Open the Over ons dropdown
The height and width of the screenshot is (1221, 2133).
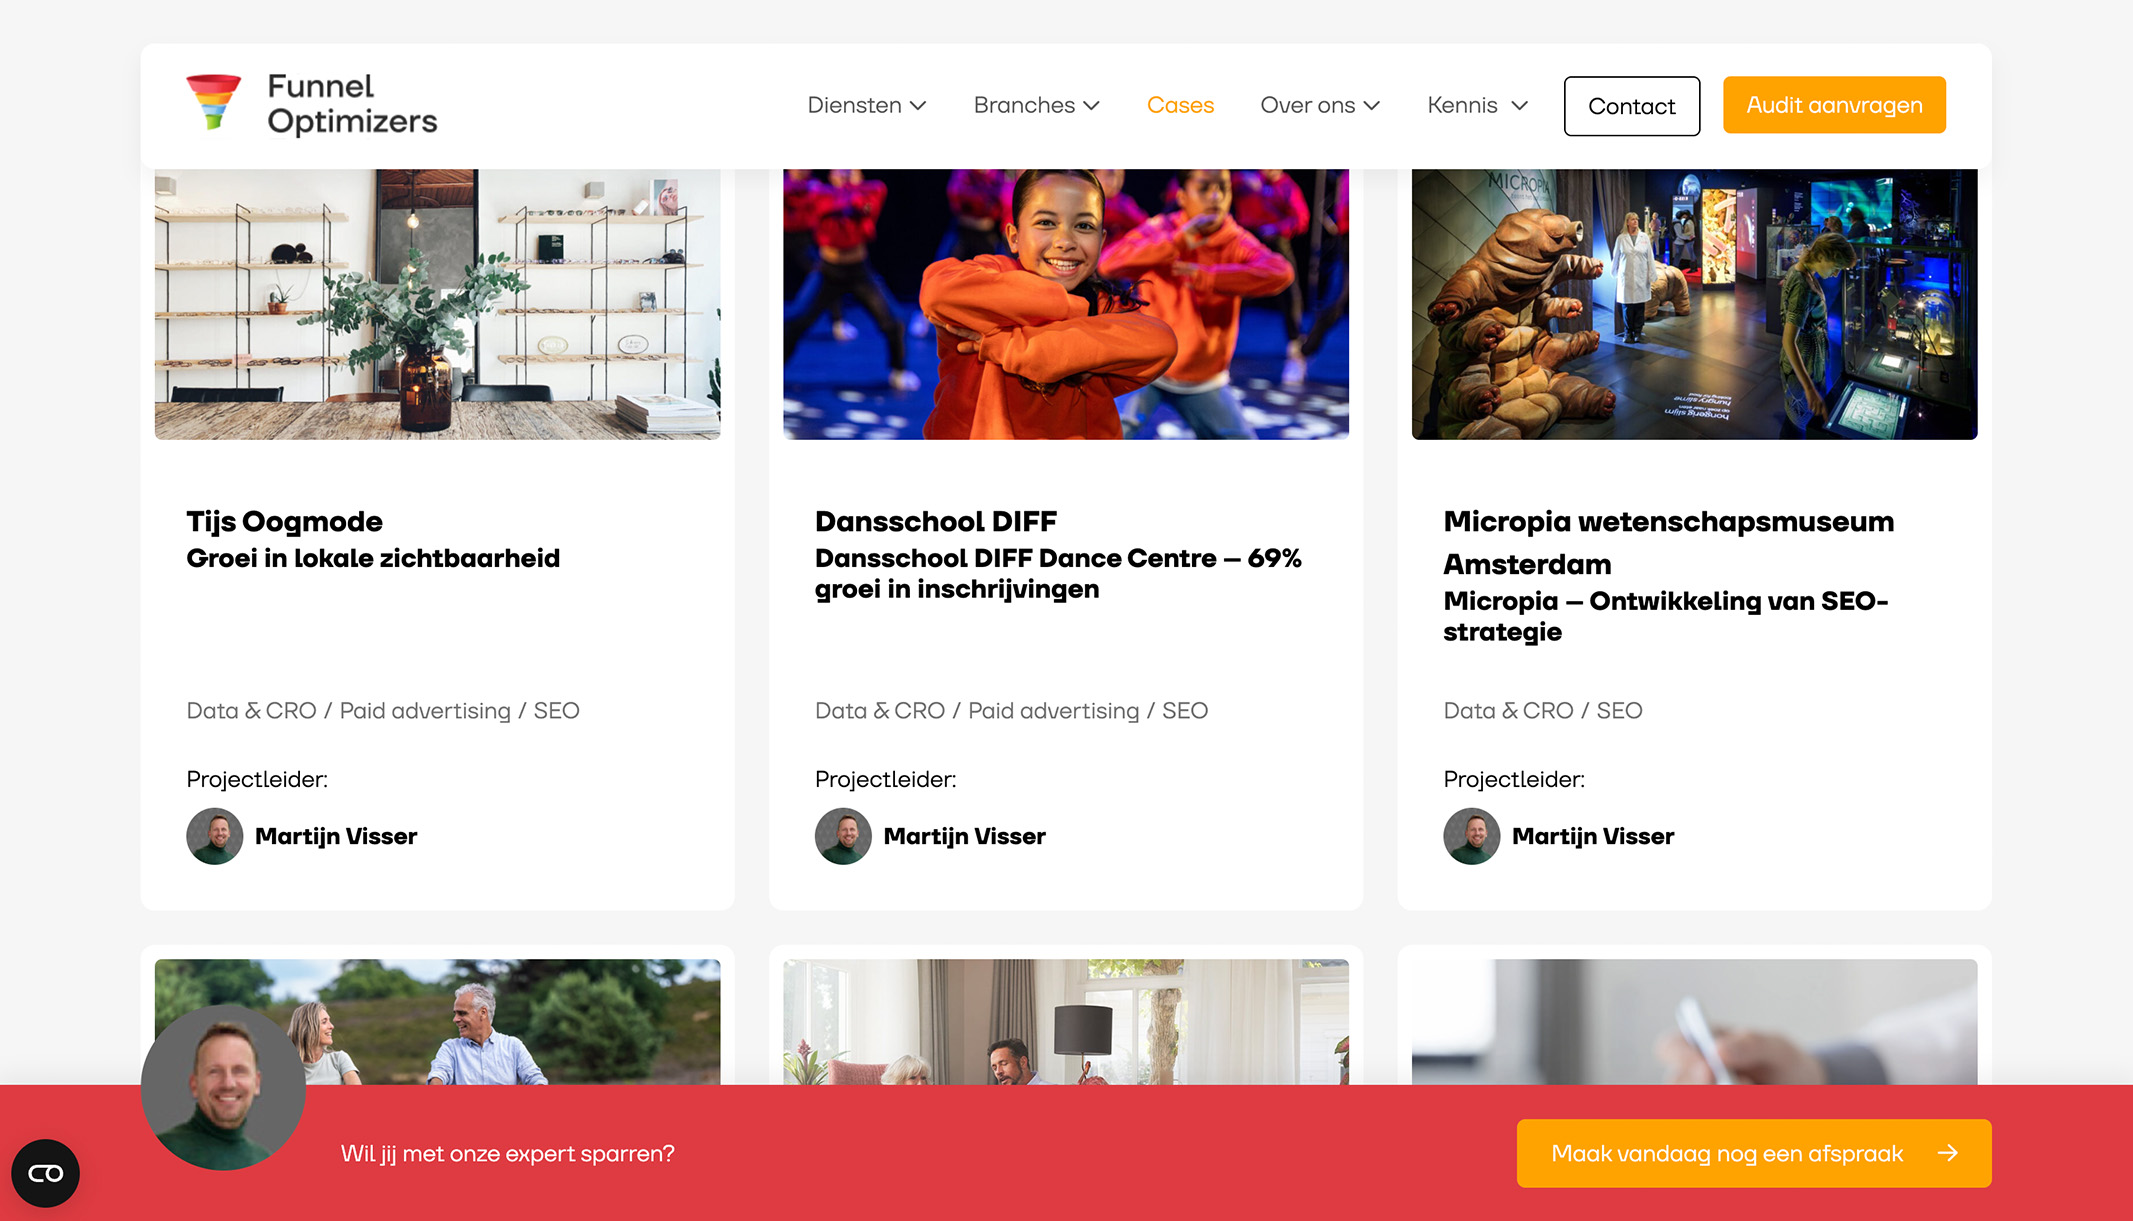[1320, 105]
